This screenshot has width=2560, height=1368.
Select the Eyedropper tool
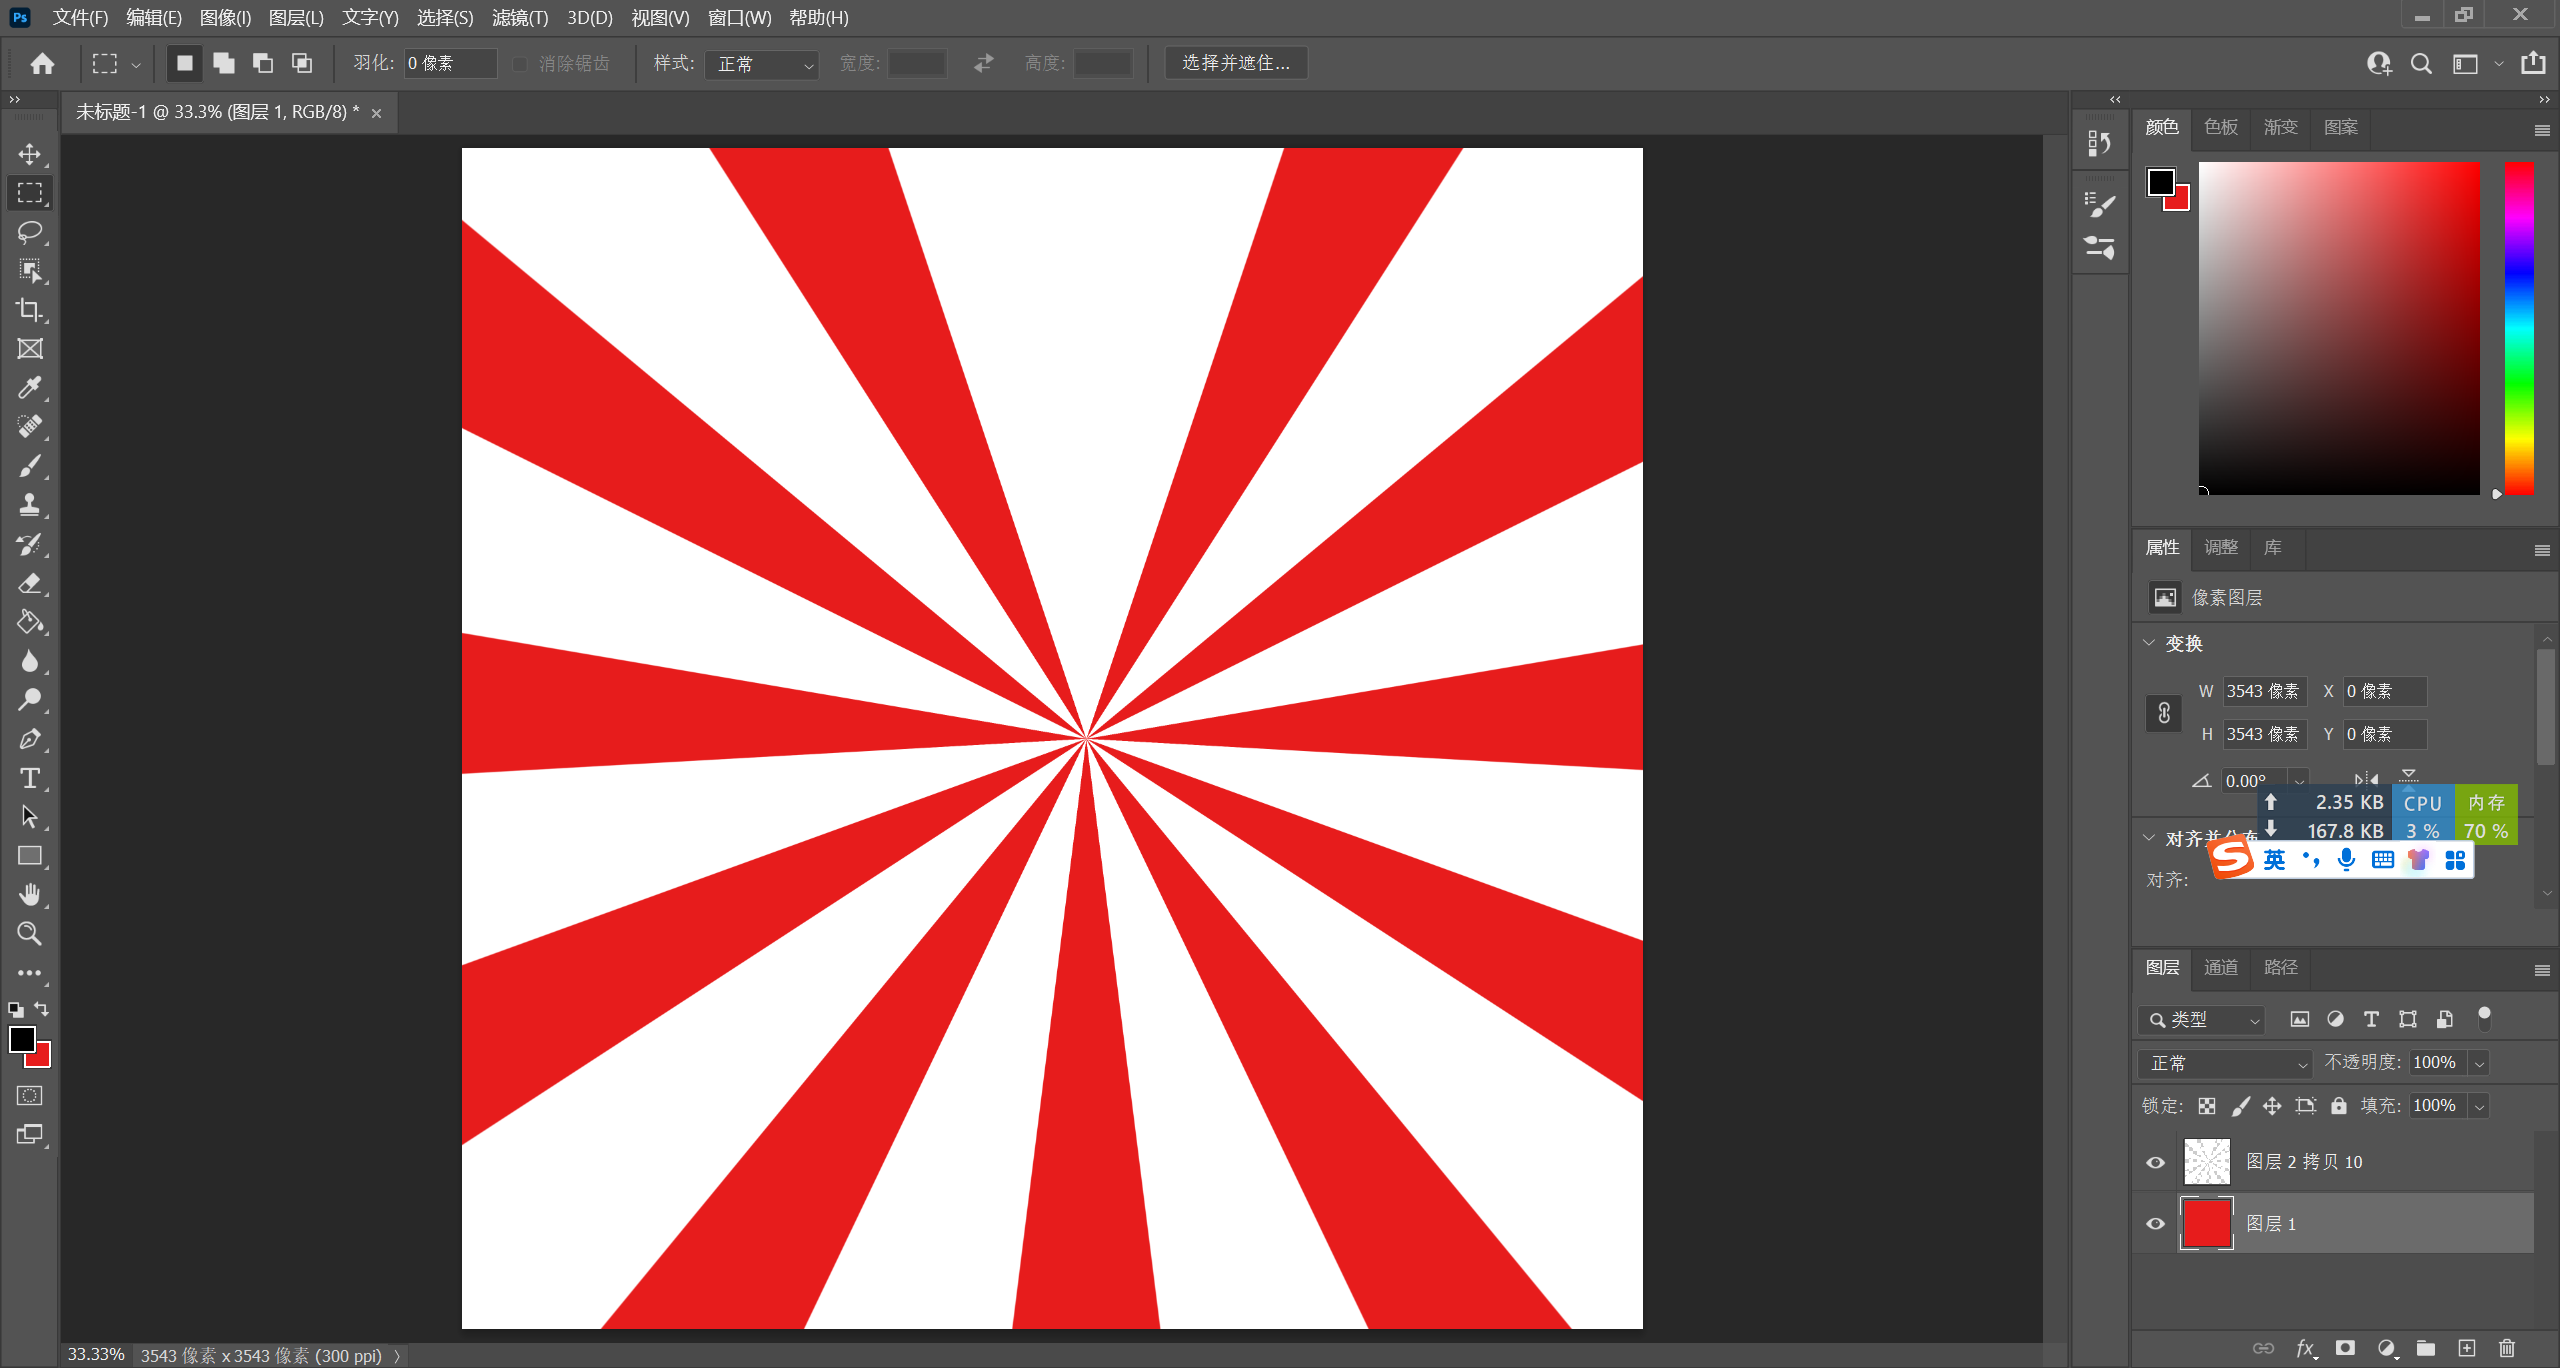[x=30, y=388]
